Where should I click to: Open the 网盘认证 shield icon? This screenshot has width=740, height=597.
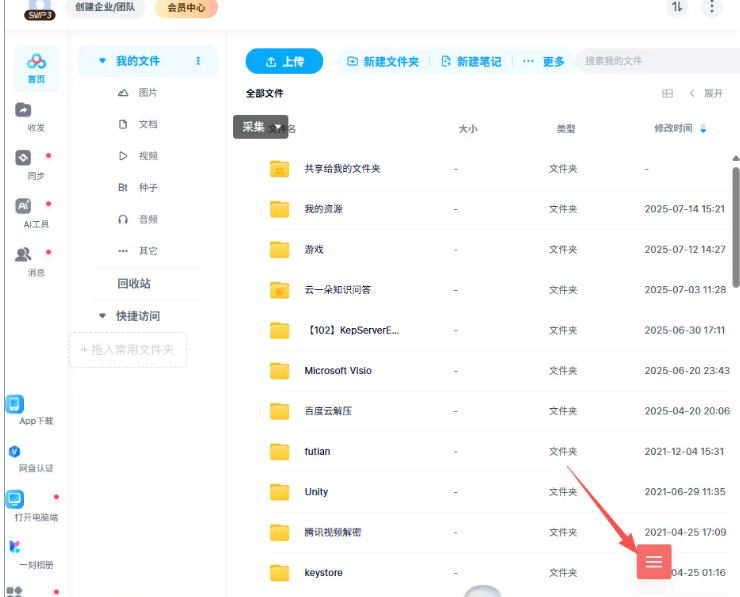coord(15,452)
